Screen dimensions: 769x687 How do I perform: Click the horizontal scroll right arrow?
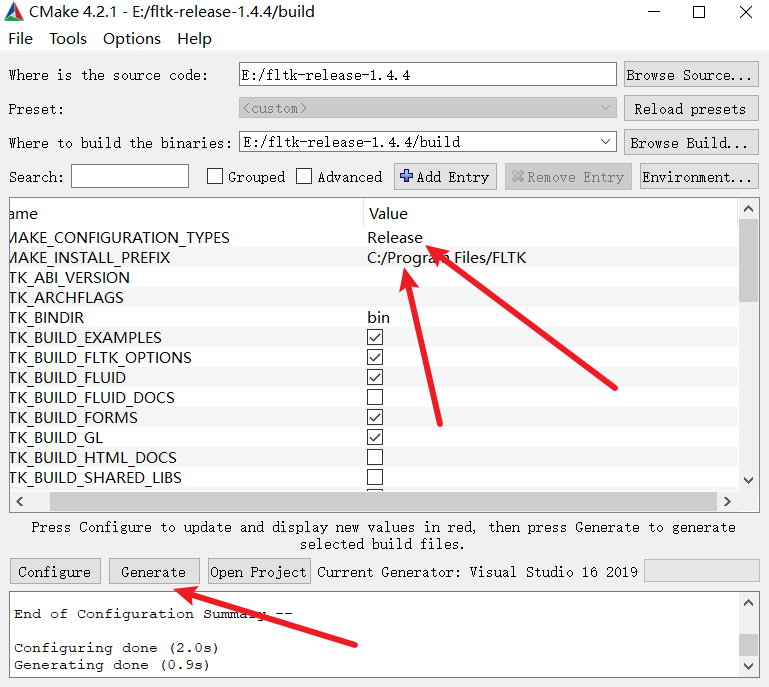tap(727, 501)
